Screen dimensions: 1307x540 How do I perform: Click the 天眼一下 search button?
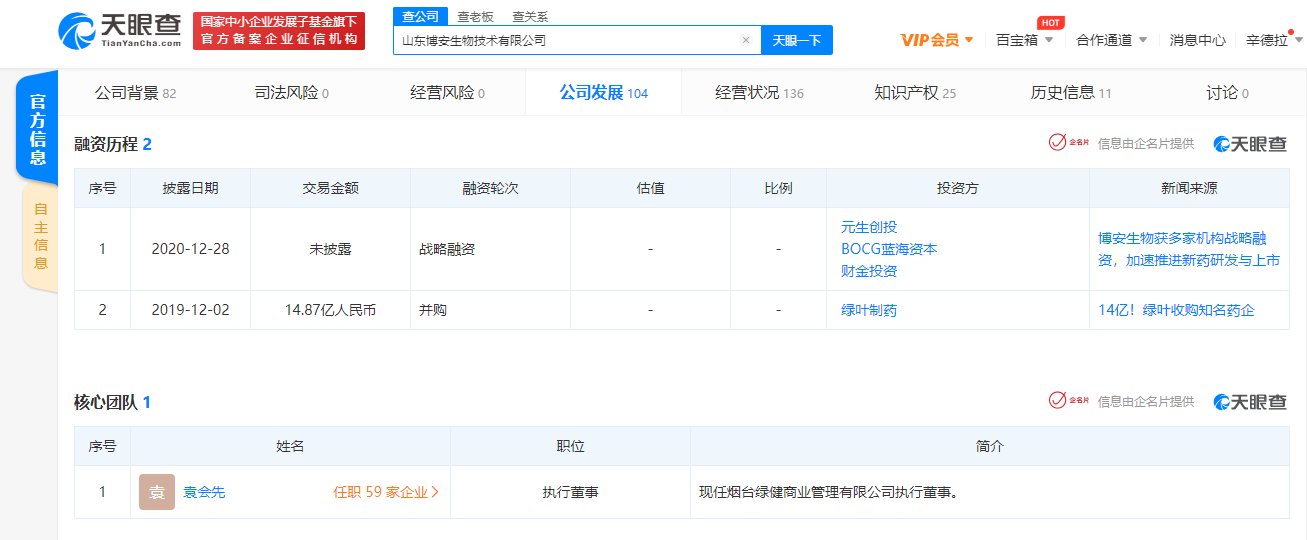click(797, 40)
